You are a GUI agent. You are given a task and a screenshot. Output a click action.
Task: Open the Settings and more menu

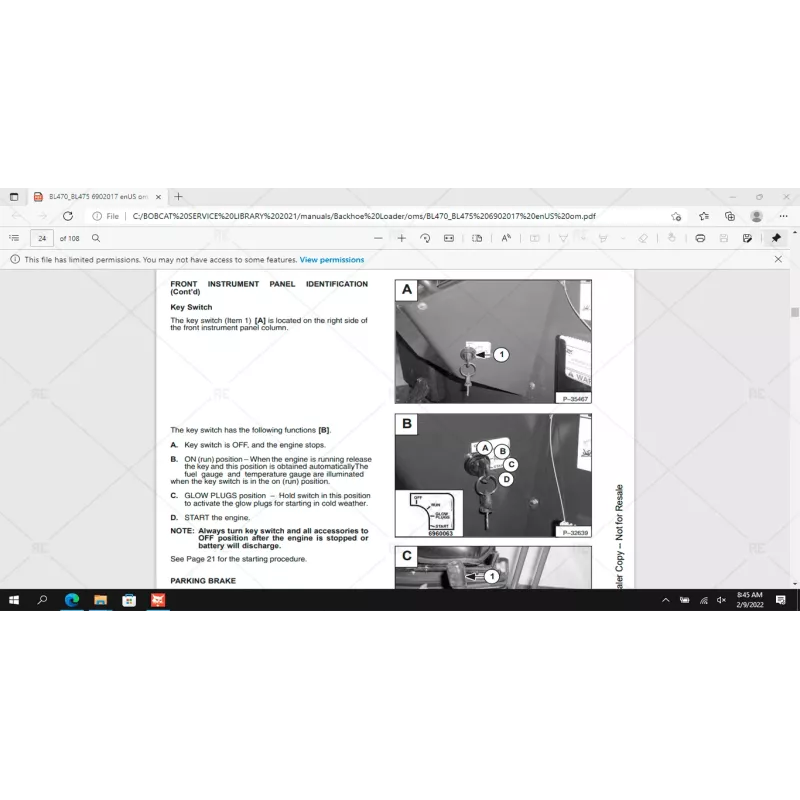coord(784,216)
